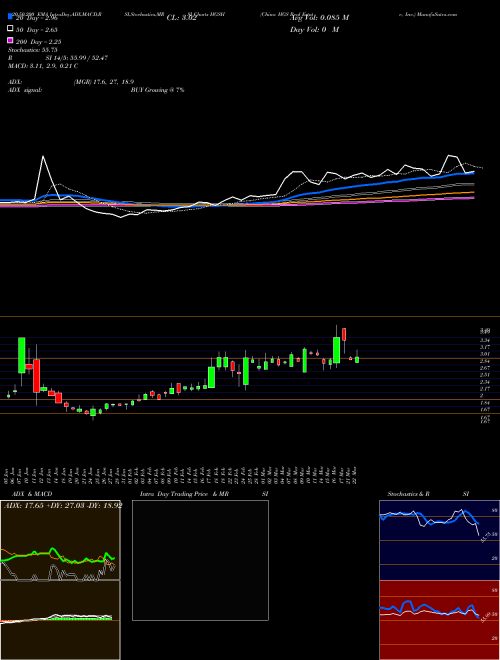Open the ADX indicator chart with green line
This screenshot has height=660, width=500.
tap(60, 540)
